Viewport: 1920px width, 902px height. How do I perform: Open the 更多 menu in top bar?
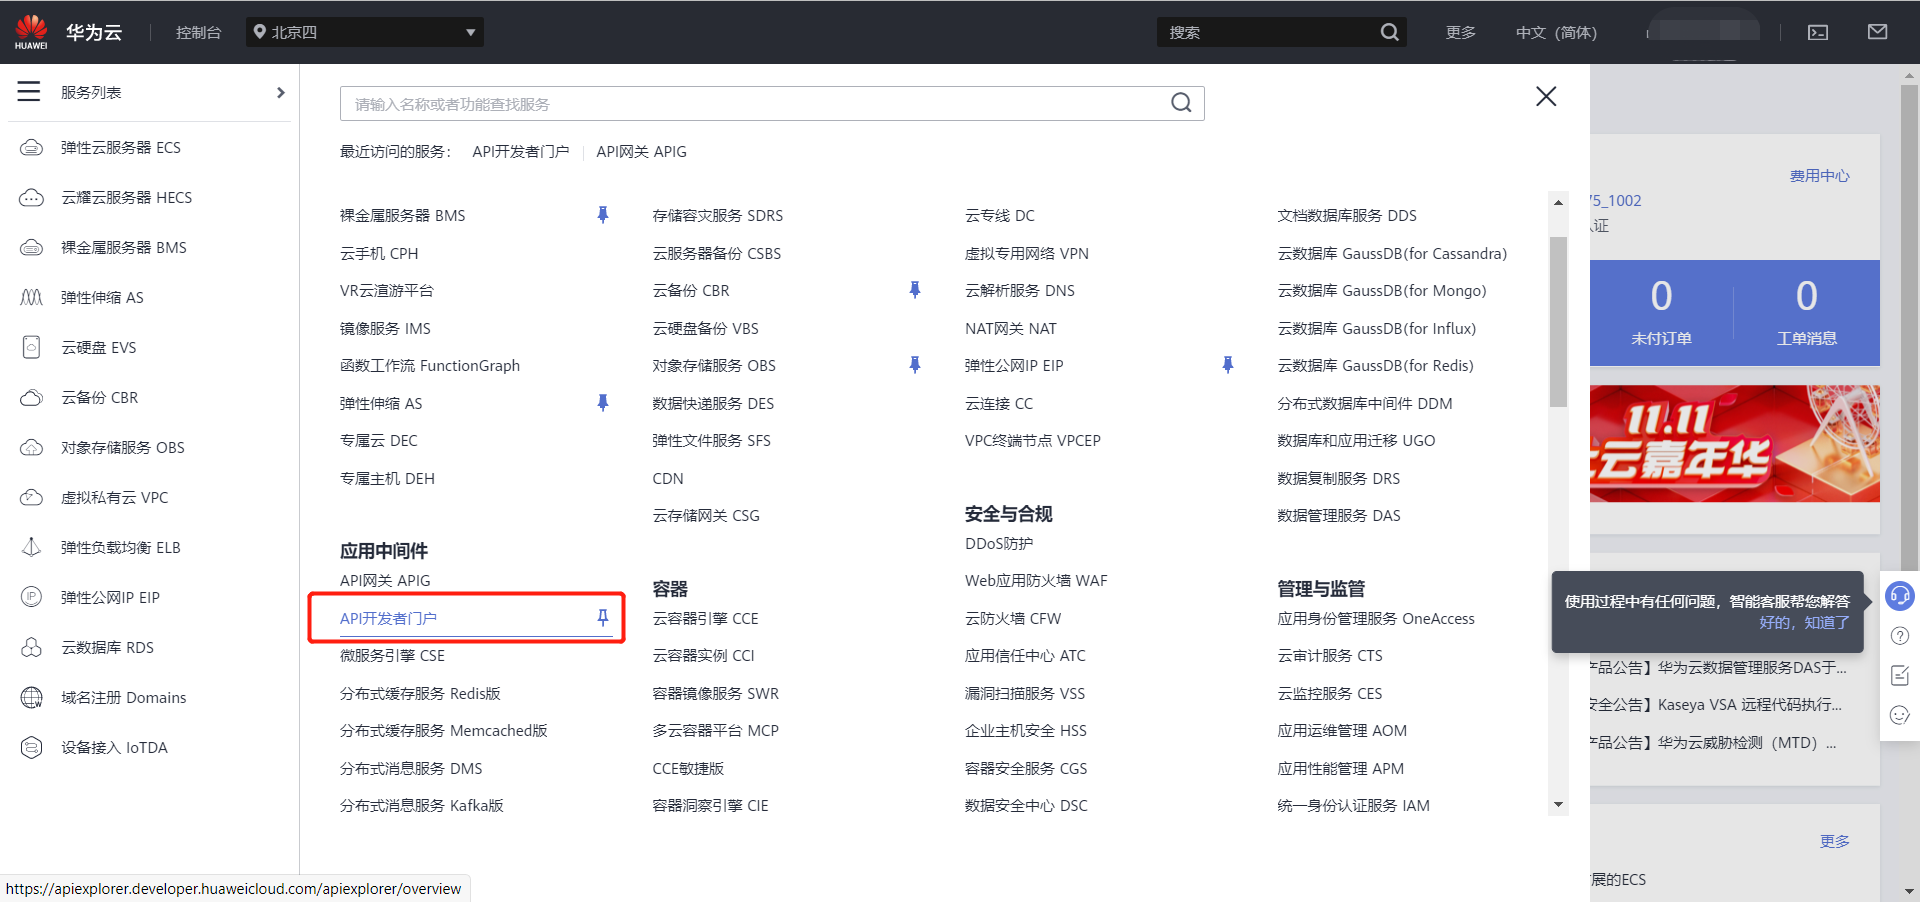1461,33
